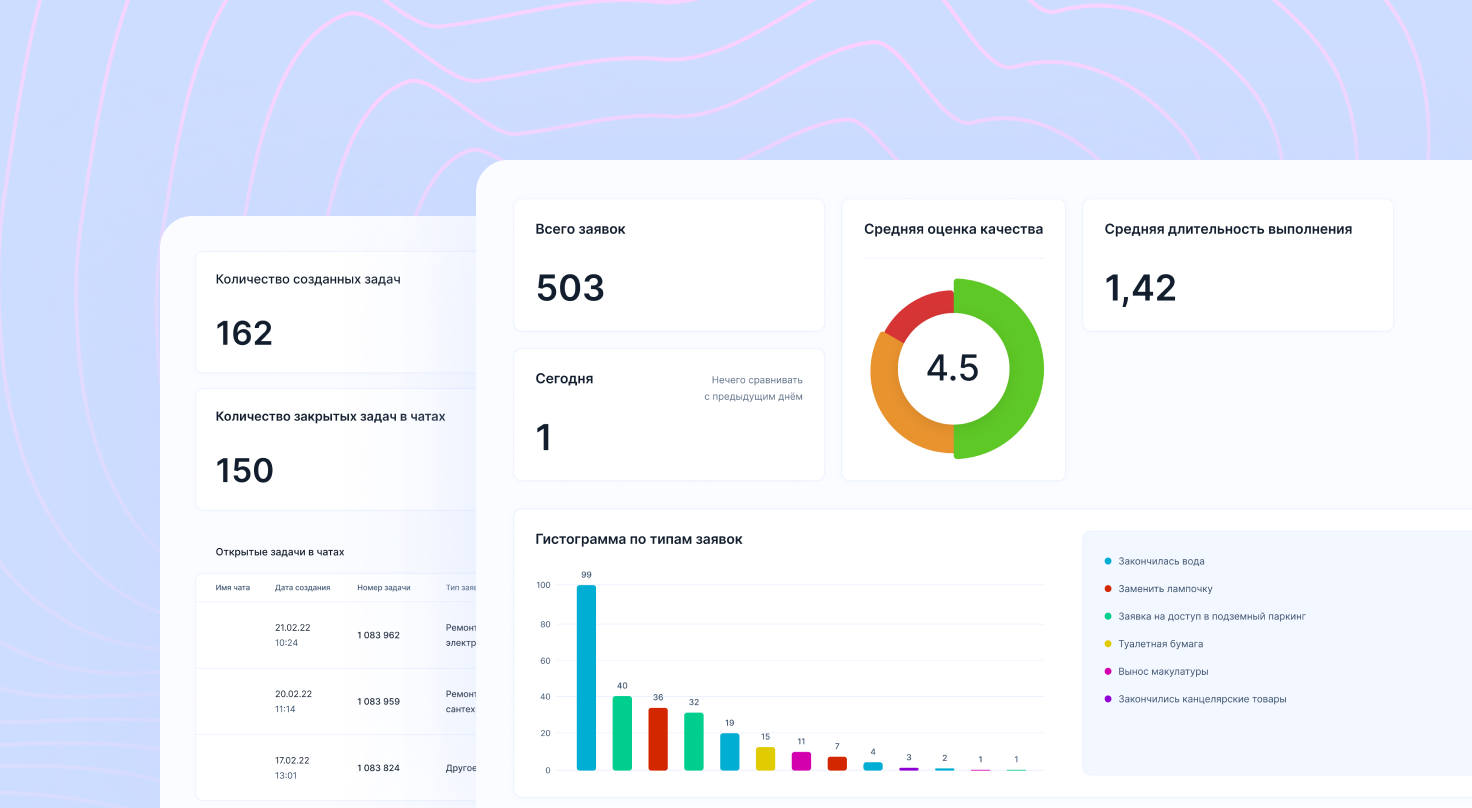Select the tallest blue bar labeled 99
Screen dimensions: 1472x808
586,678
